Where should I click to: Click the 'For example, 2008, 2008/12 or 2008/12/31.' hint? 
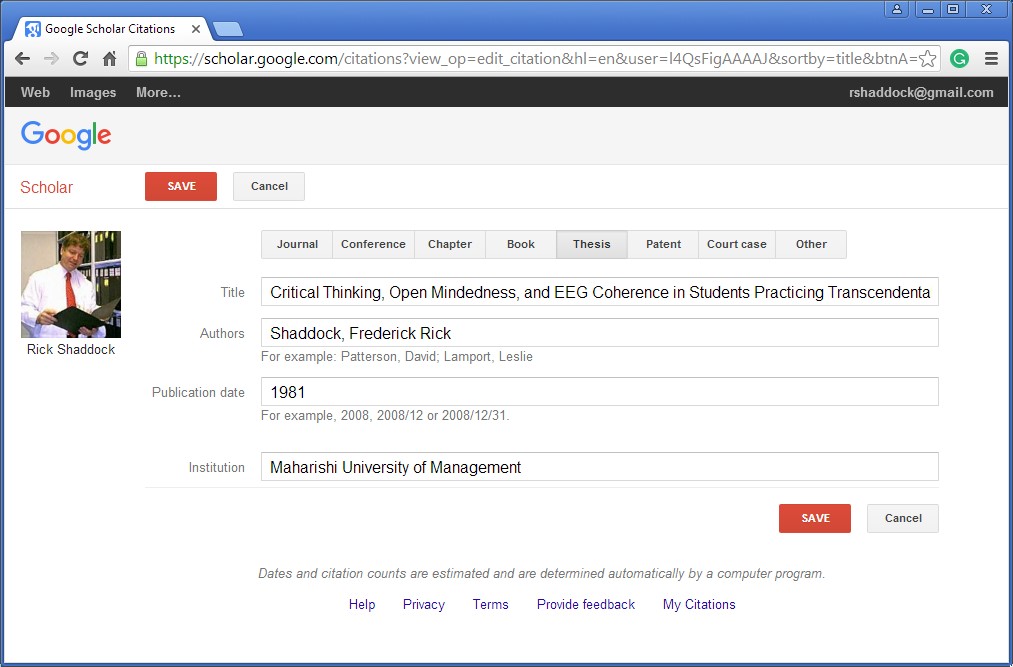[x=385, y=416]
